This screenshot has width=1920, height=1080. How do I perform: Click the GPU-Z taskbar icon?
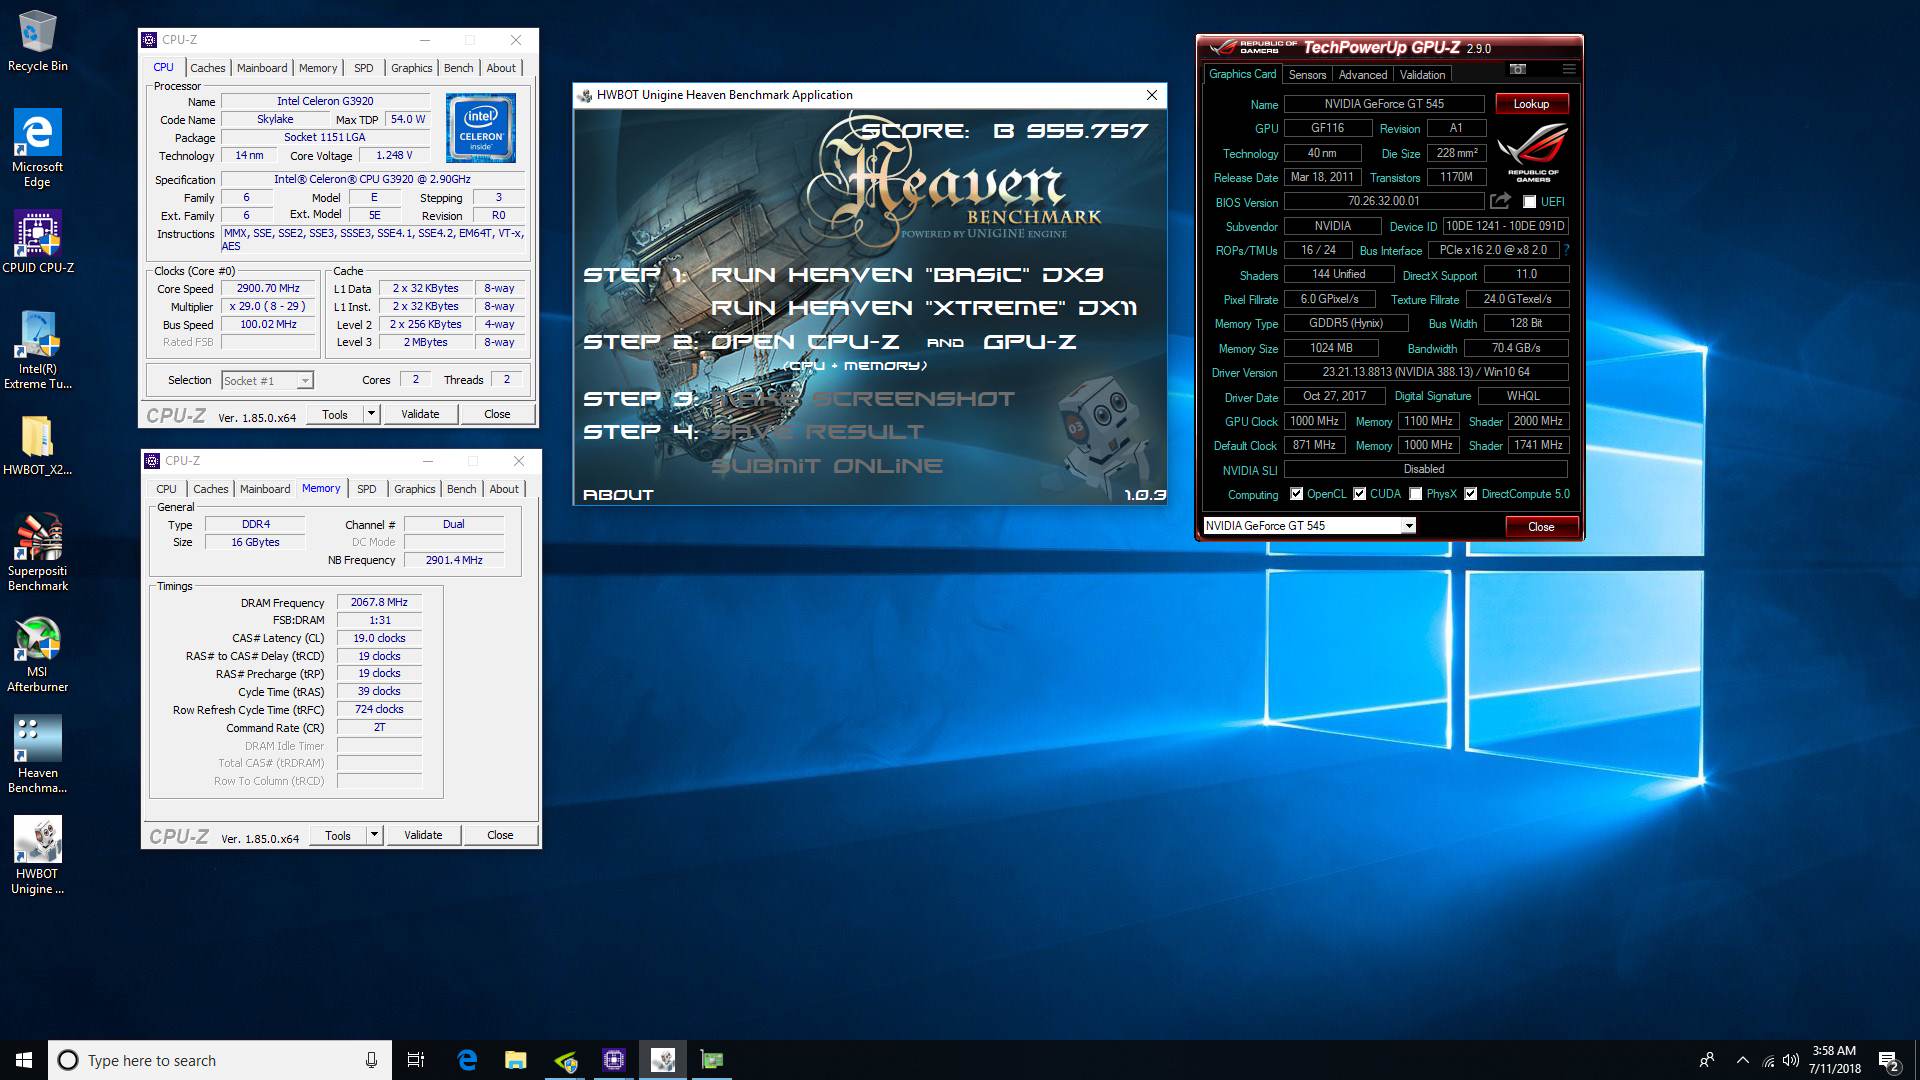[712, 1060]
